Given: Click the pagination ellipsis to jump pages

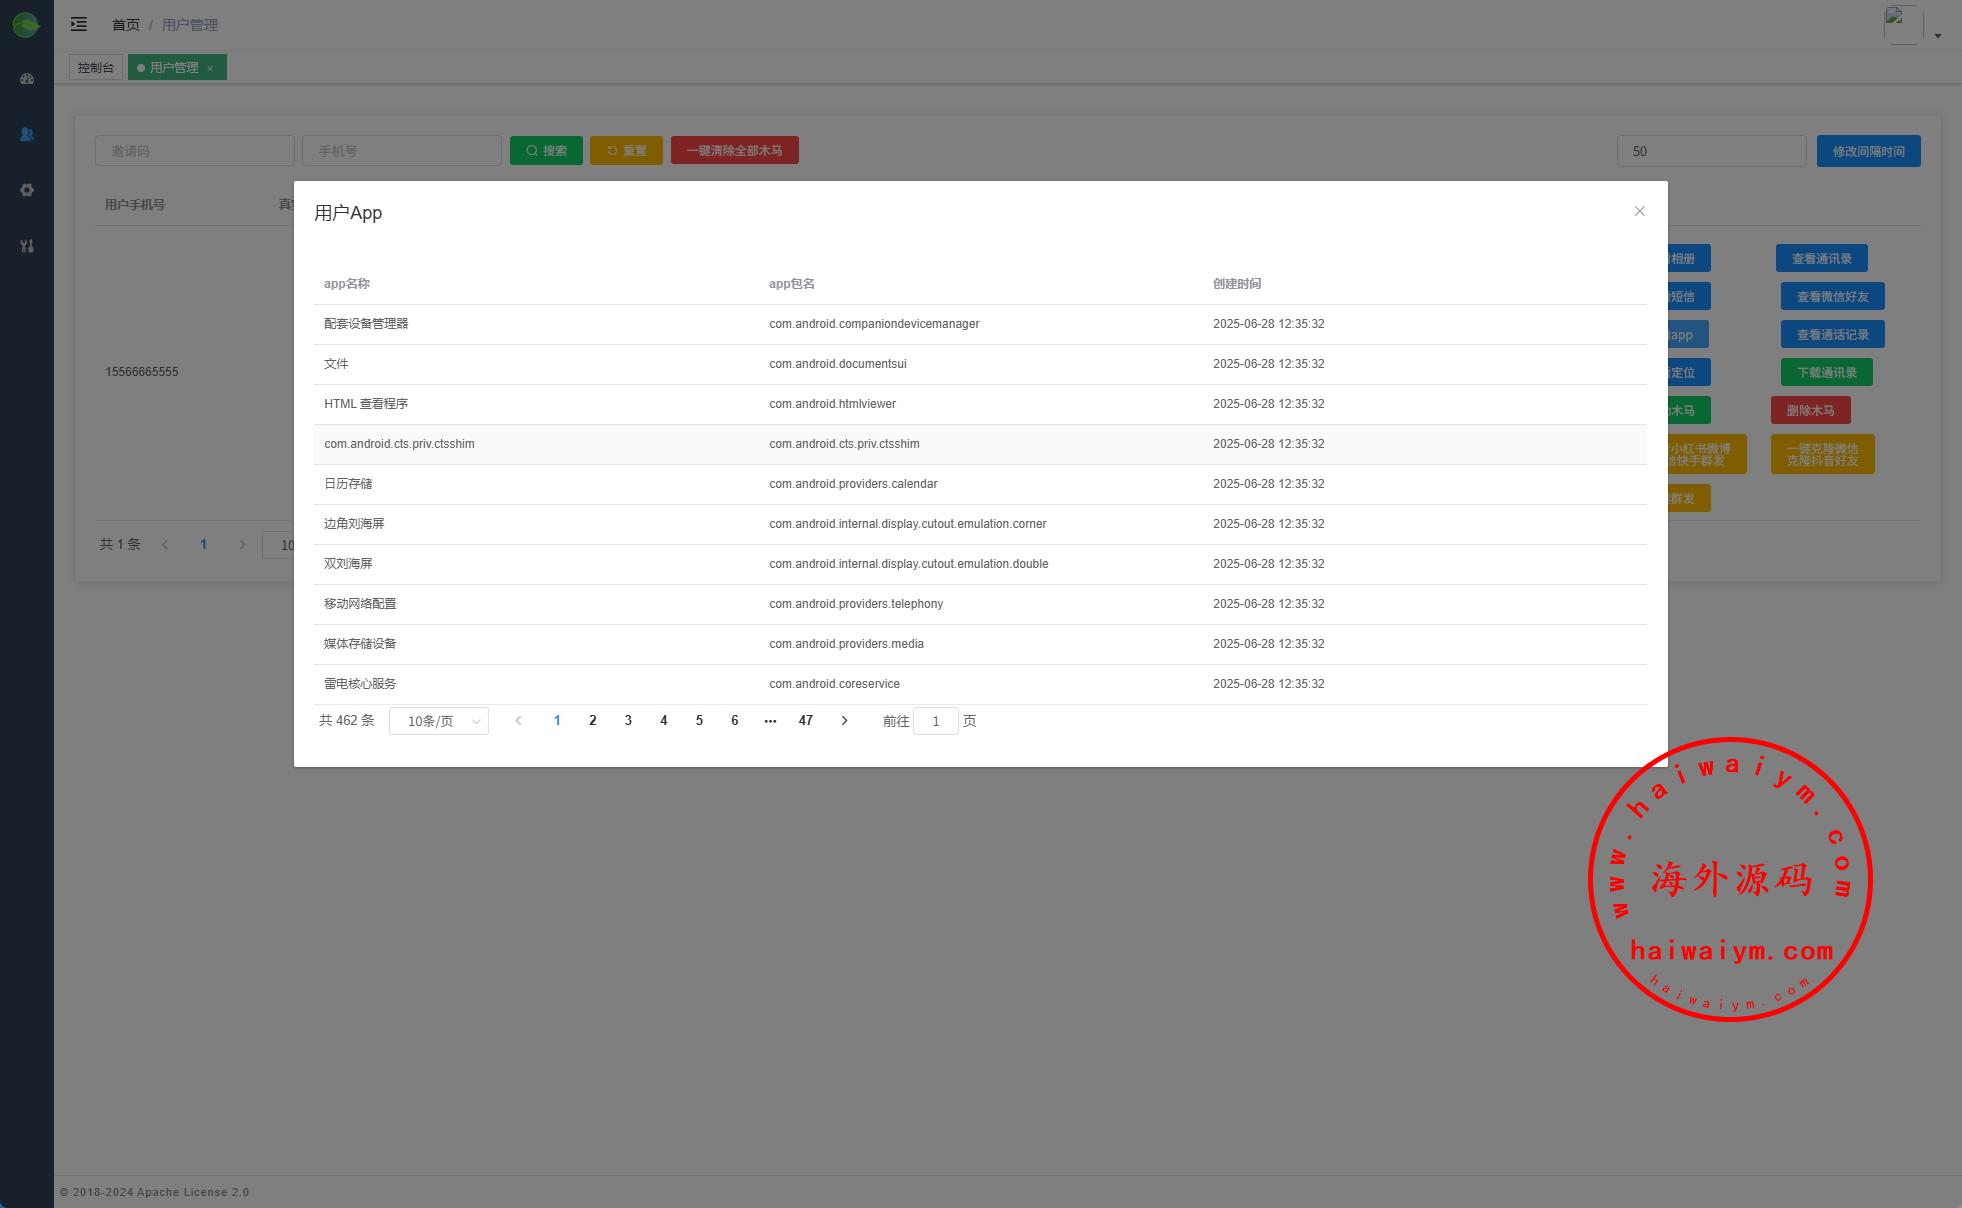Looking at the screenshot, I should coord(770,721).
